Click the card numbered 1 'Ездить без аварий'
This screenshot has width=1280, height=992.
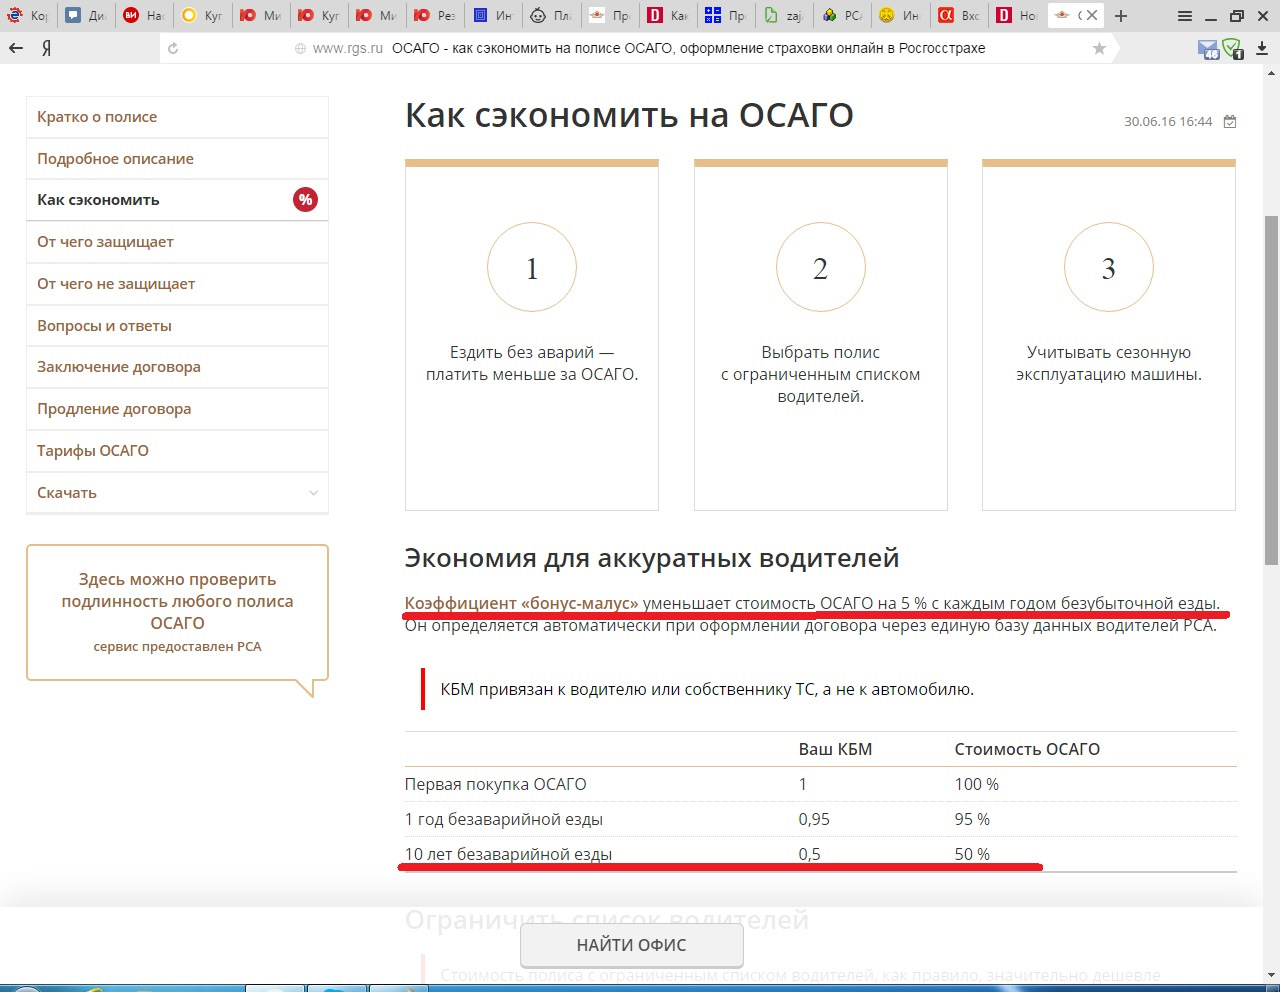click(532, 335)
